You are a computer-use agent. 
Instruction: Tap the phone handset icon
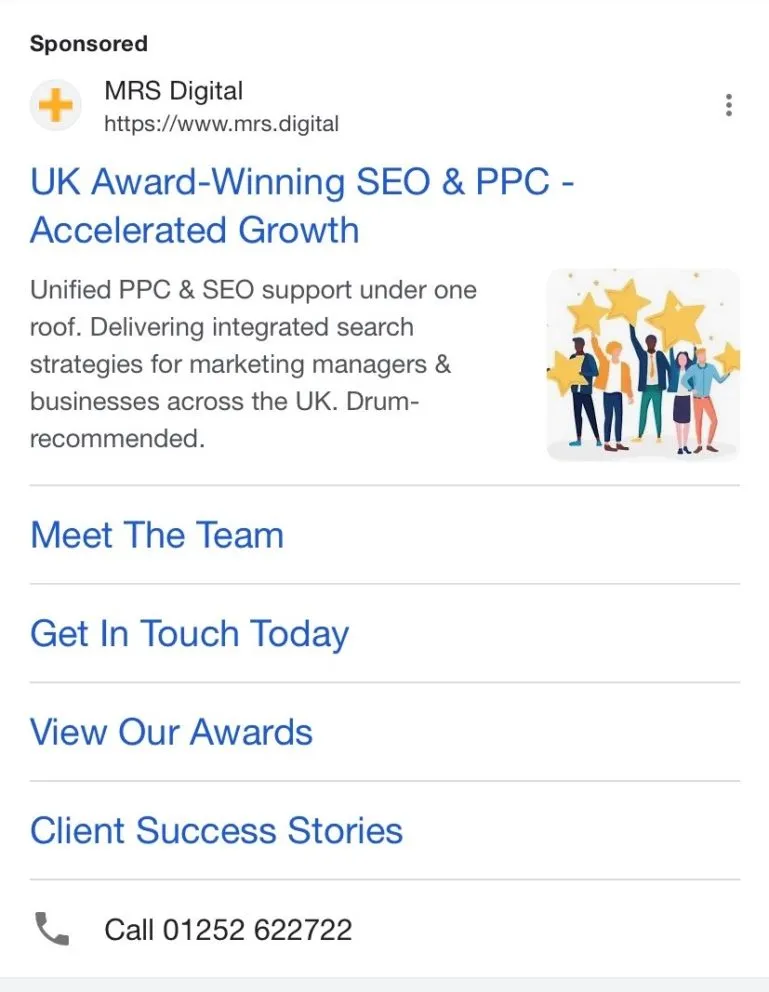[x=52, y=929]
